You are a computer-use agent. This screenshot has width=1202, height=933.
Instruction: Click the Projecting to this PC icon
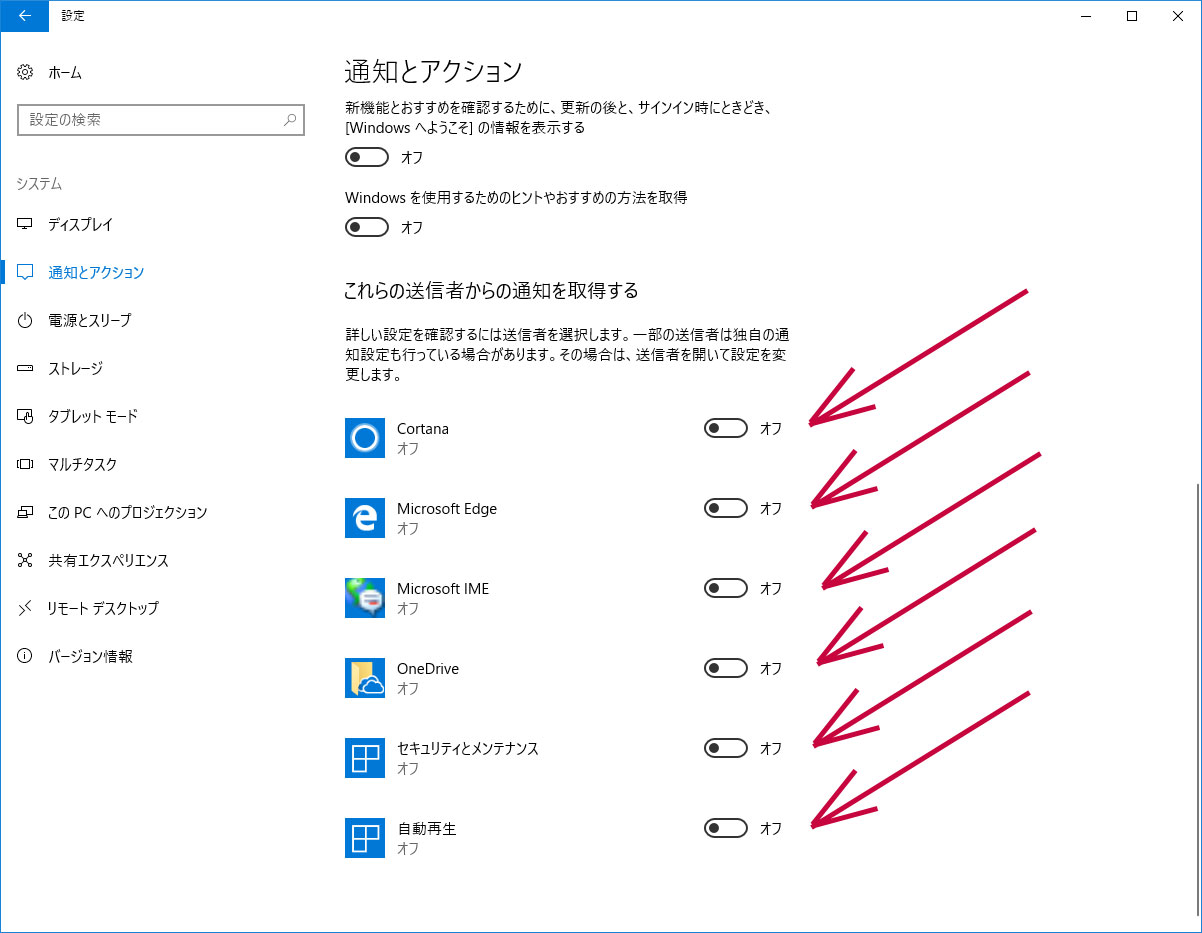point(26,512)
